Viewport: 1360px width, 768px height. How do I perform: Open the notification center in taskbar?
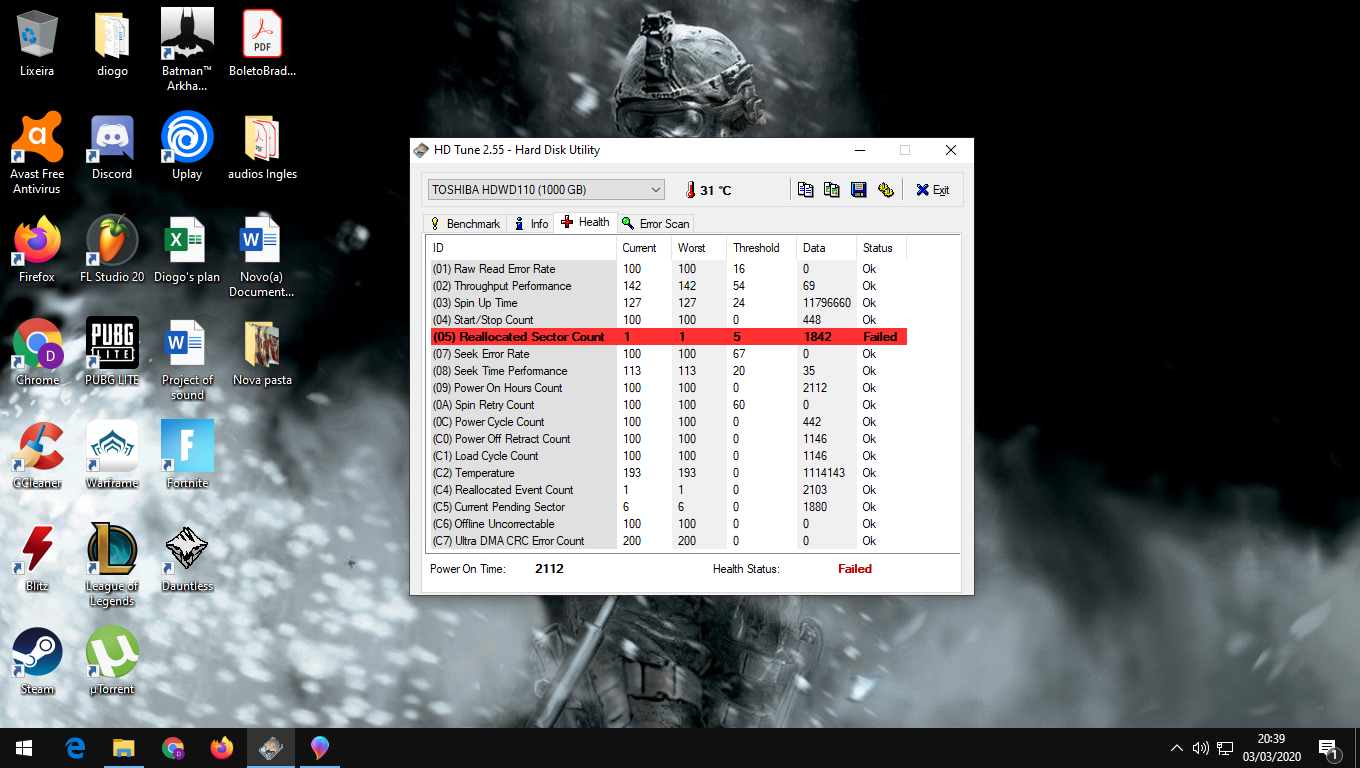[1329, 748]
